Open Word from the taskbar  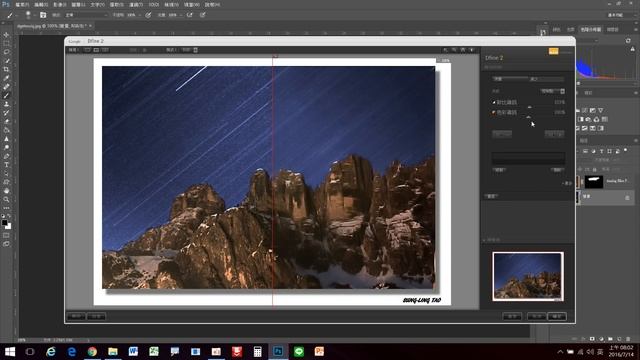pos(133,351)
